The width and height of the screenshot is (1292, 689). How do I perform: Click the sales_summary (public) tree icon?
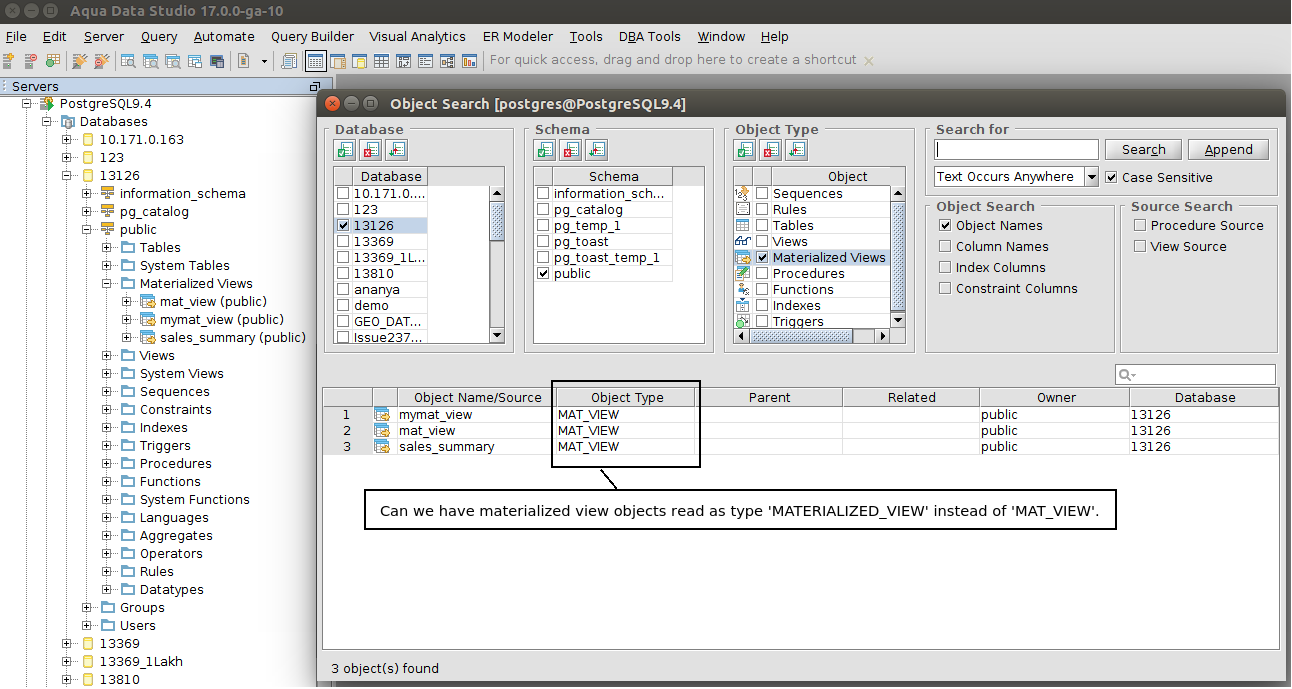tap(148, 337)
